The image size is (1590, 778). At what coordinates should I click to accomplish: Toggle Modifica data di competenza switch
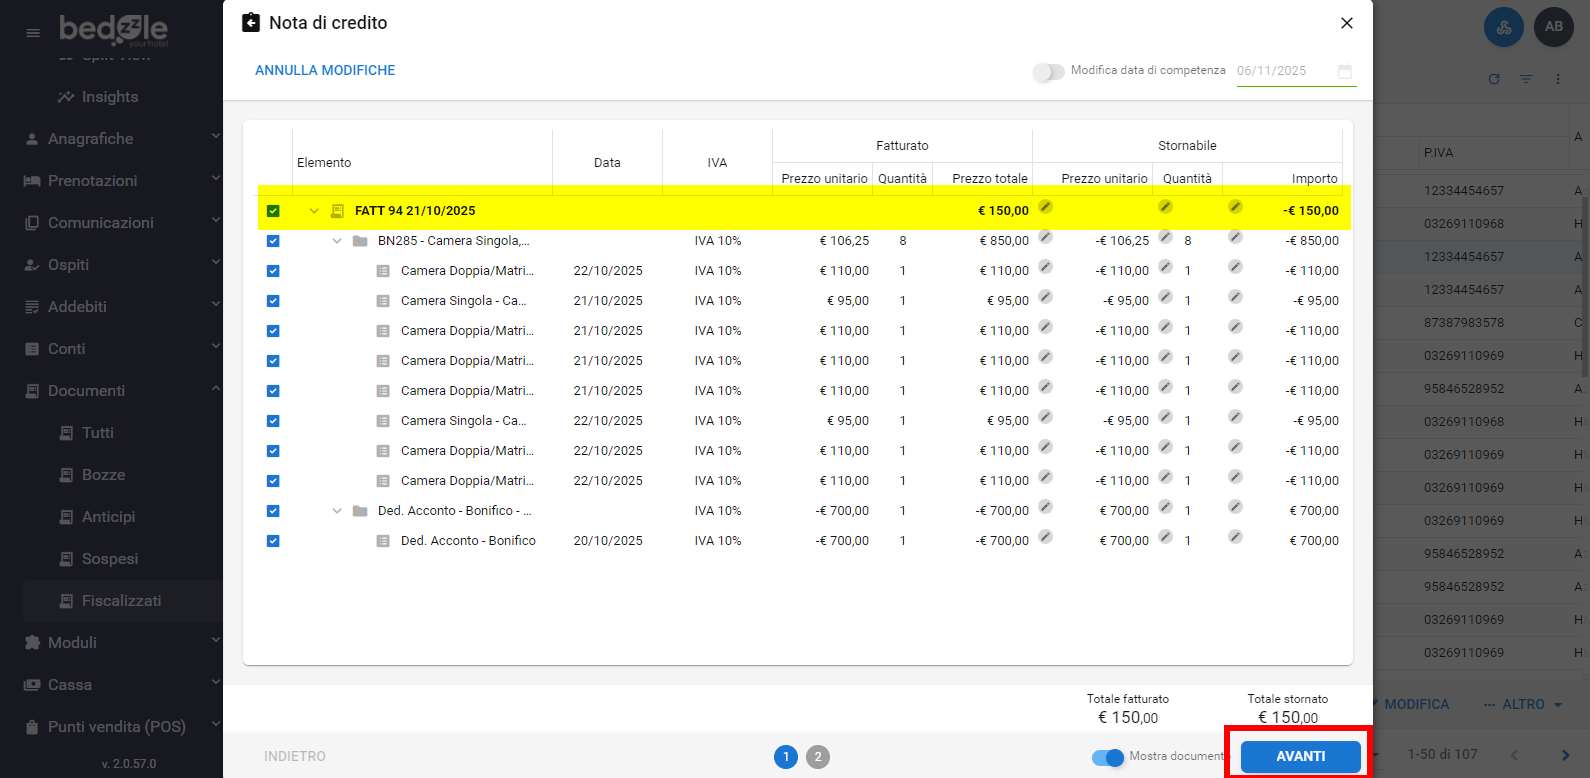1048,72
